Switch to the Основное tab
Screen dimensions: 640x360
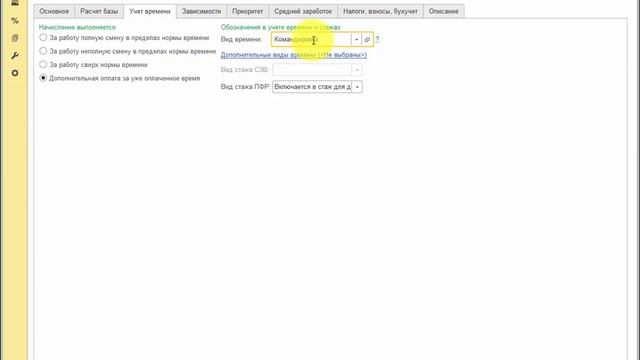(54, 11)
